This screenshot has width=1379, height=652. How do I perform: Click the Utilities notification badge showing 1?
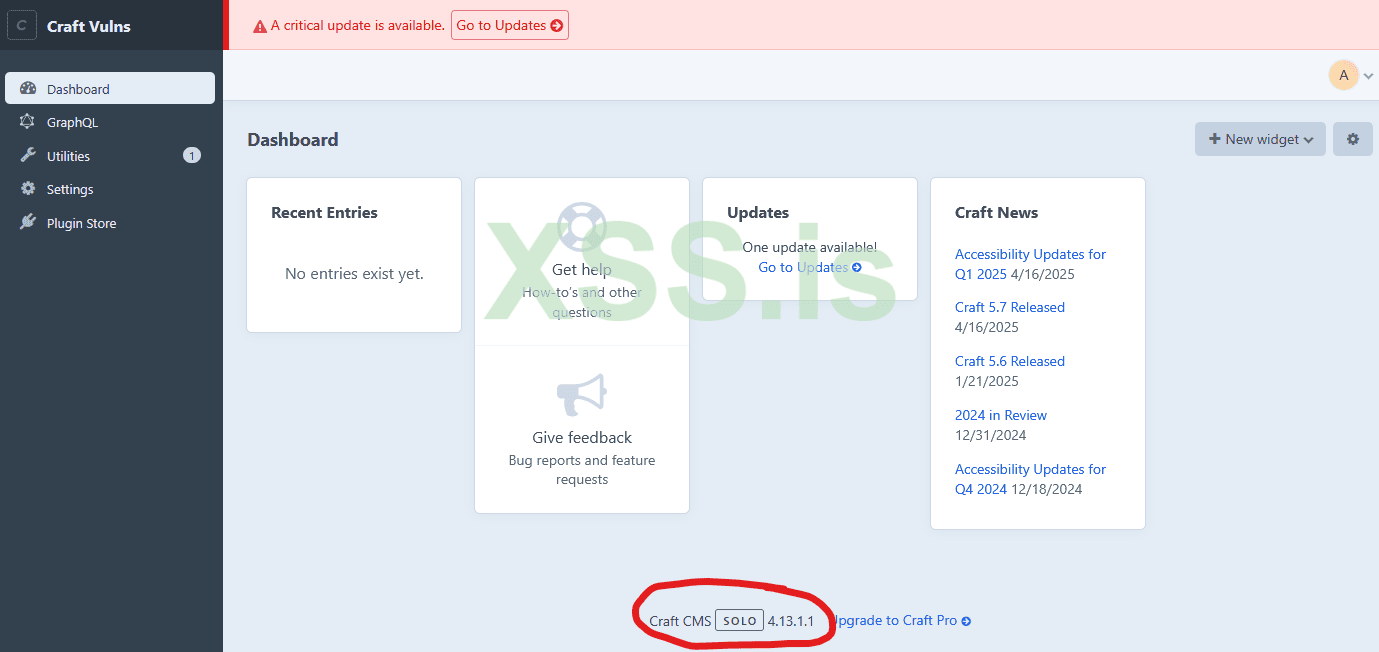tap(192, 155)
